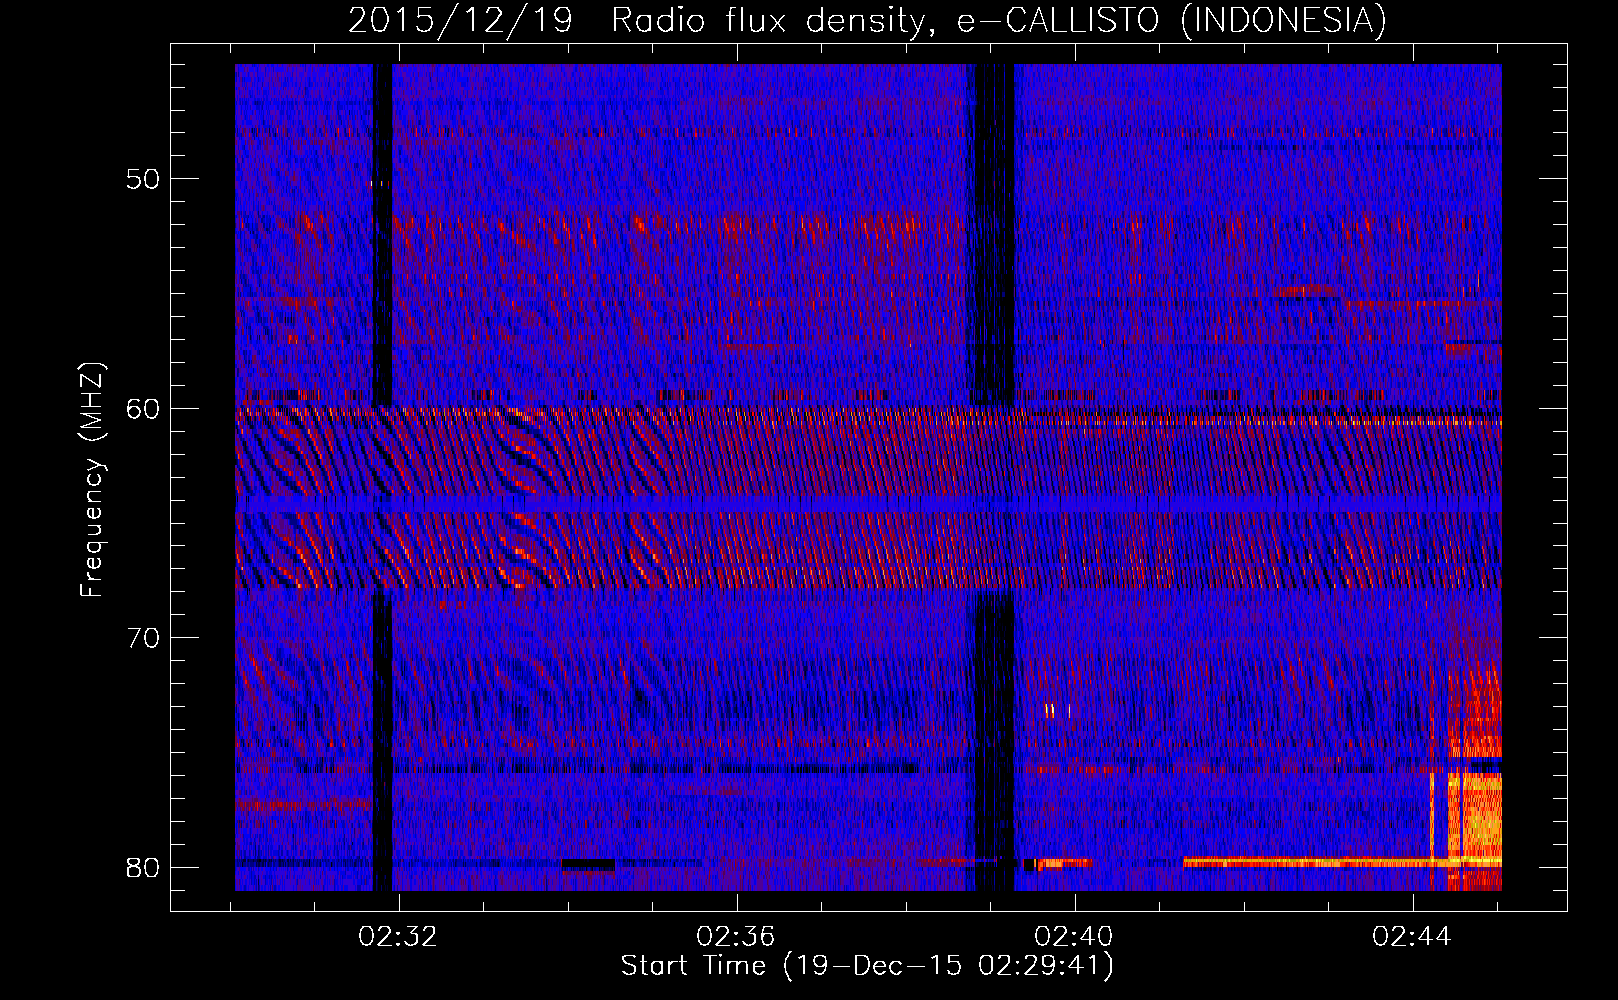The width and height of the screenshot is (1618, 1000).
Task: Click the '02:32' time tick label
Action: click(x=398, y=937)
